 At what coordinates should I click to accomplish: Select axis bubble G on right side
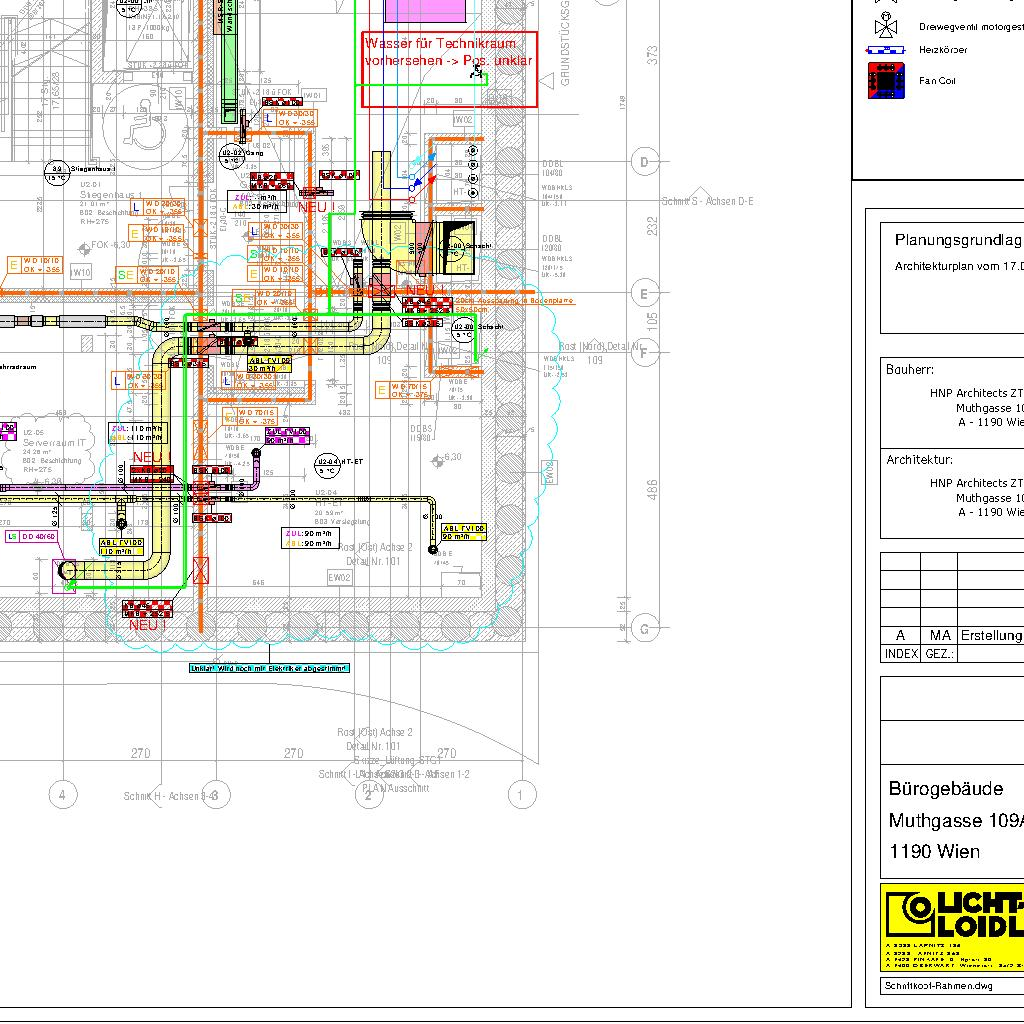tap(645, 628)
